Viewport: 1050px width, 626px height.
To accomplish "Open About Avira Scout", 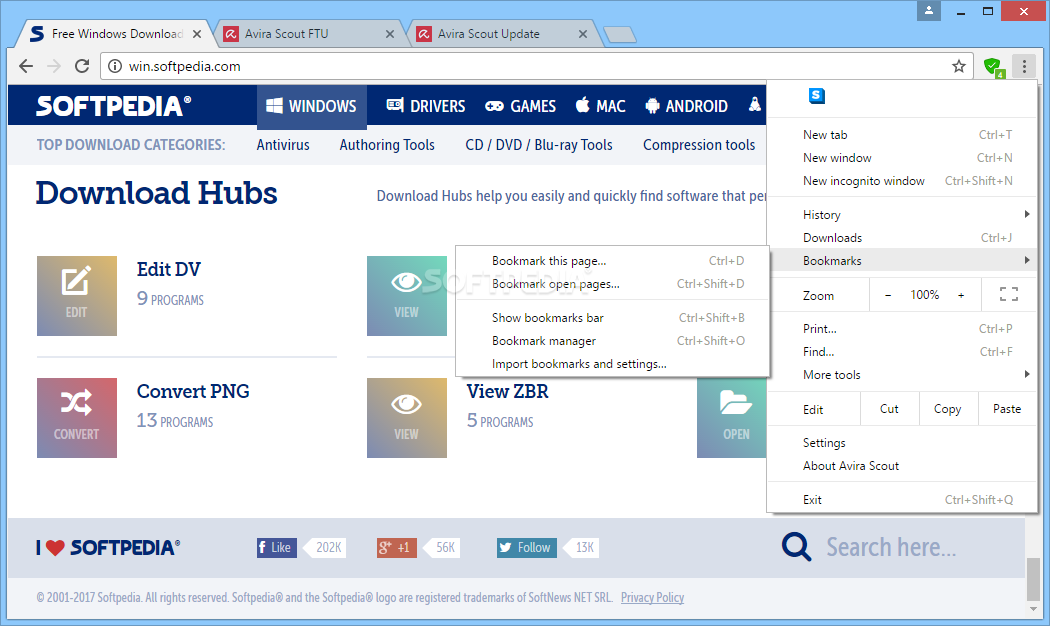I will point(902,466).
